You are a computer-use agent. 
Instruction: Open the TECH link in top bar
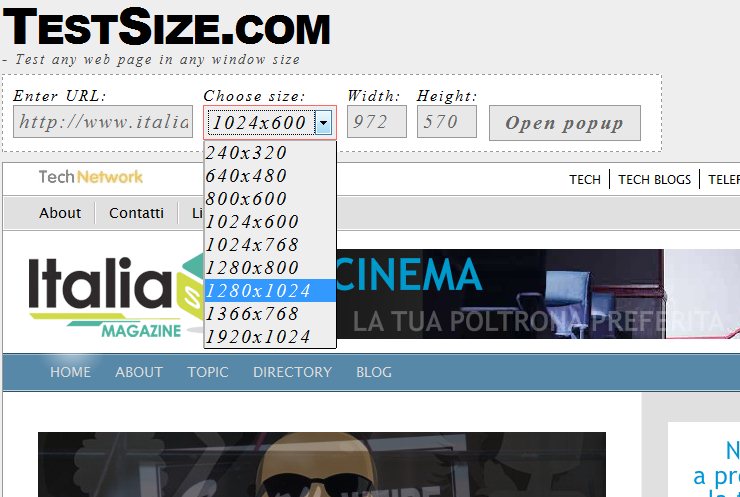pyautogui.click(x=585, y=179)
